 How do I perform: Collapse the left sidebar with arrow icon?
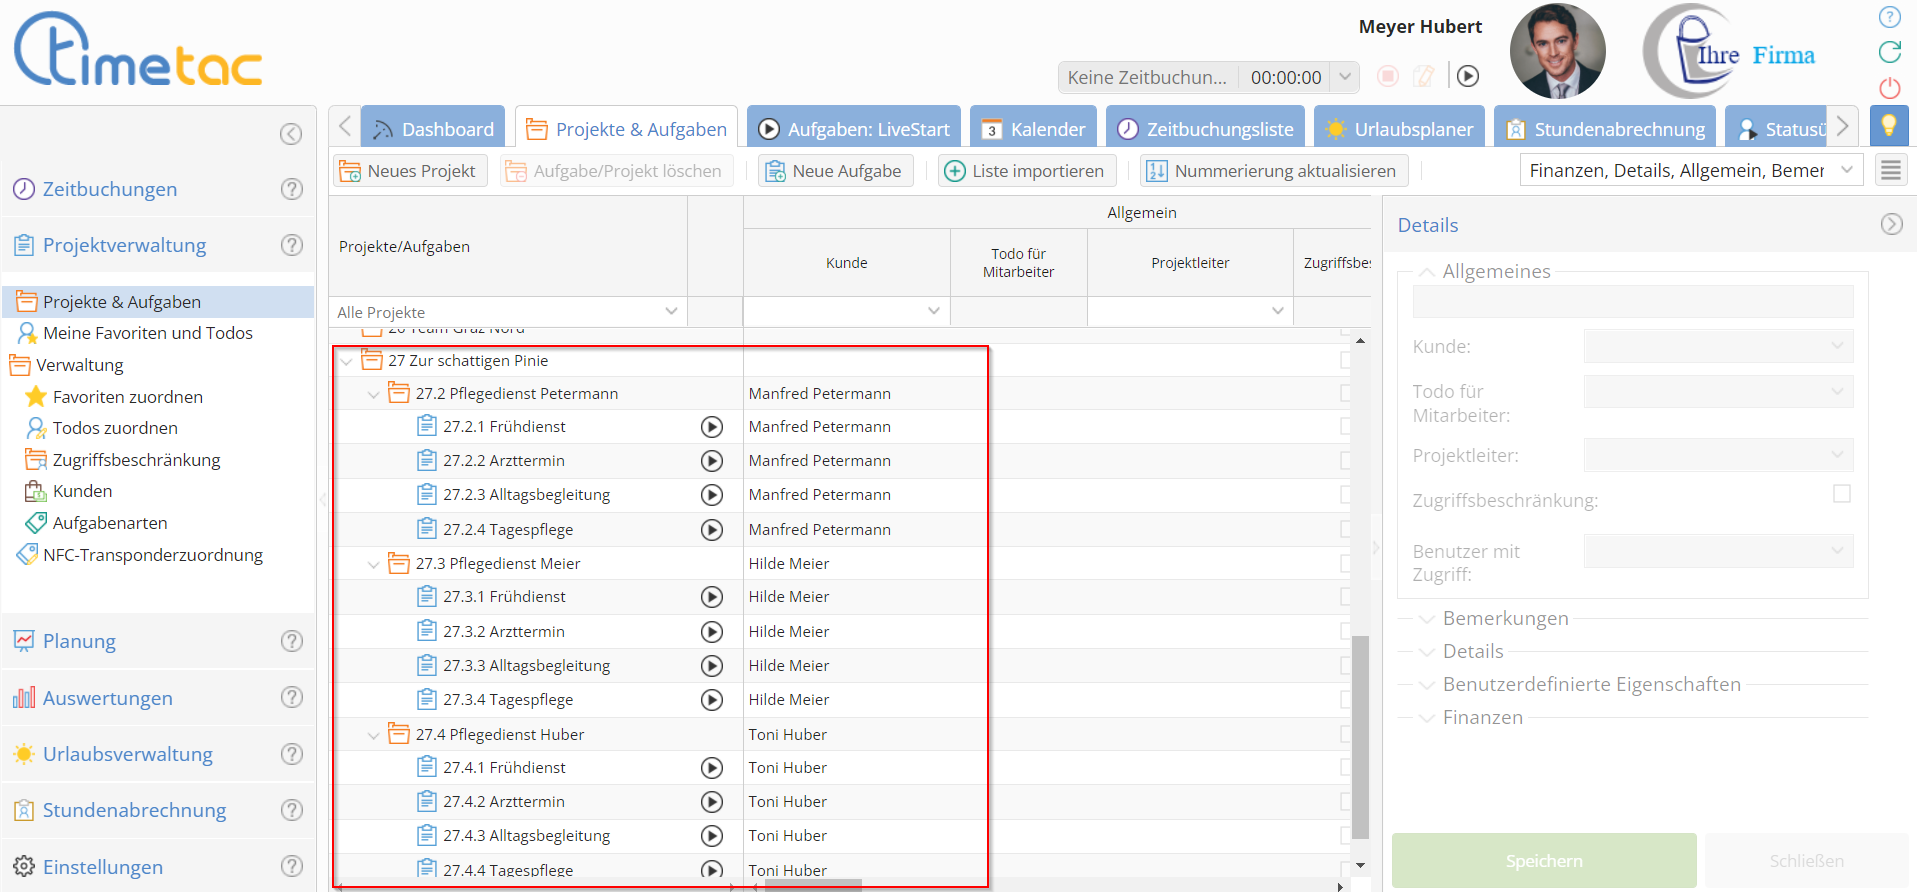pos(291,134)
